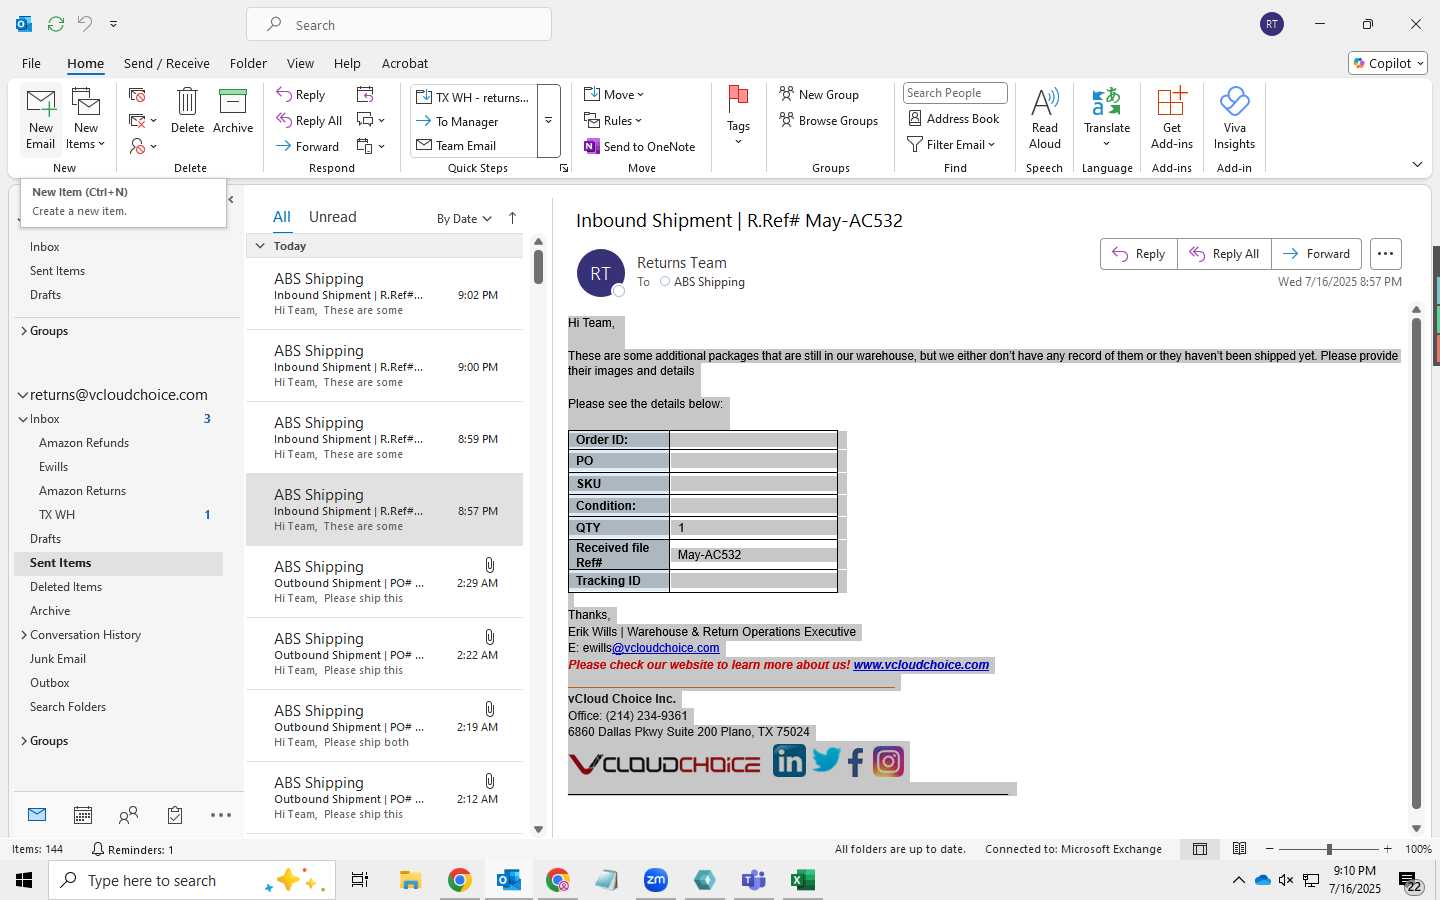
Task: Select the Deleted Items folder
Action: click(x=66, y=587)
